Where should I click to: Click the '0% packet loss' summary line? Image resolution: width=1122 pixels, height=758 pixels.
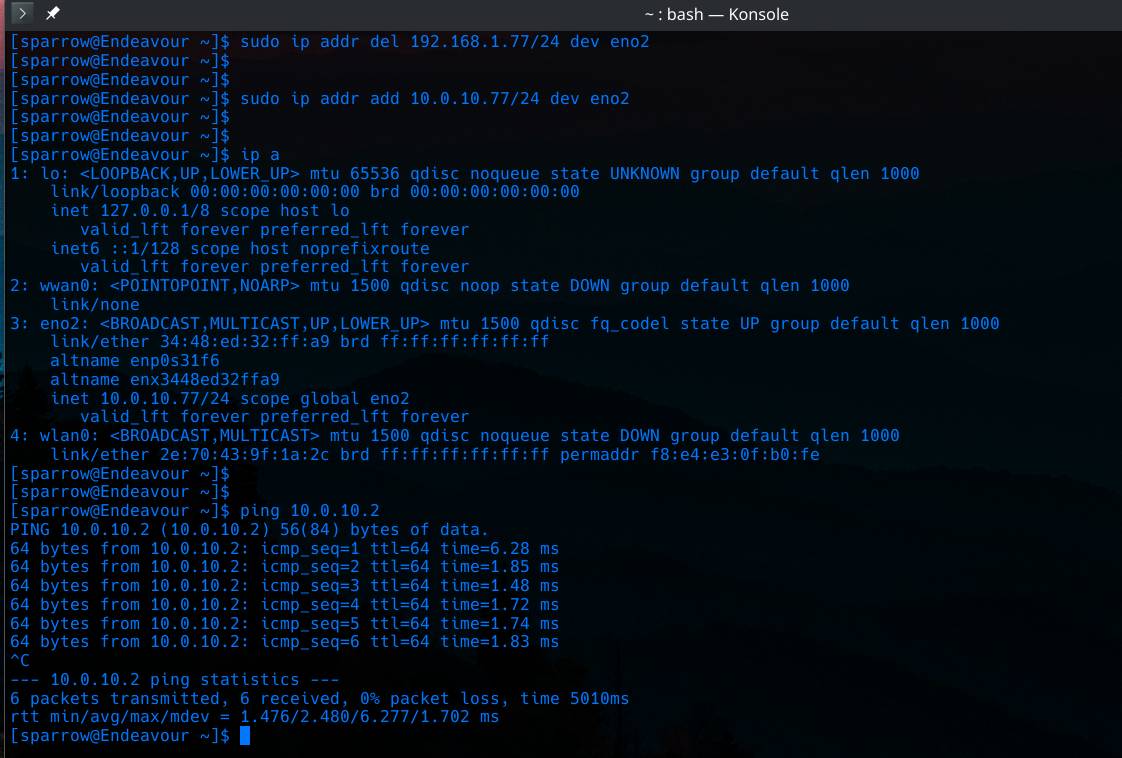point(319,699)
